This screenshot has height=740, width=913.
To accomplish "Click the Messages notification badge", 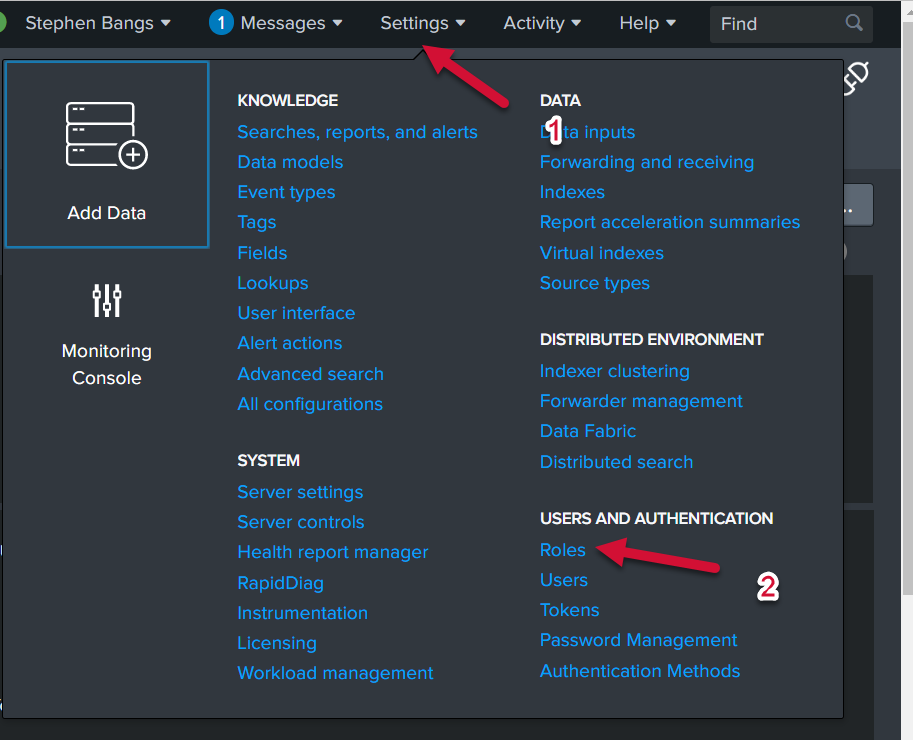I will 220,21.
